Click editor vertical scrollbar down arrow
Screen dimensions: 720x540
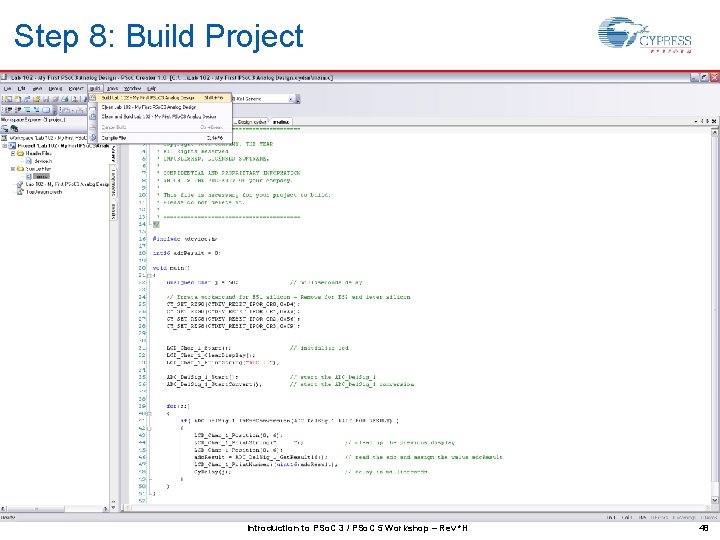714,500
